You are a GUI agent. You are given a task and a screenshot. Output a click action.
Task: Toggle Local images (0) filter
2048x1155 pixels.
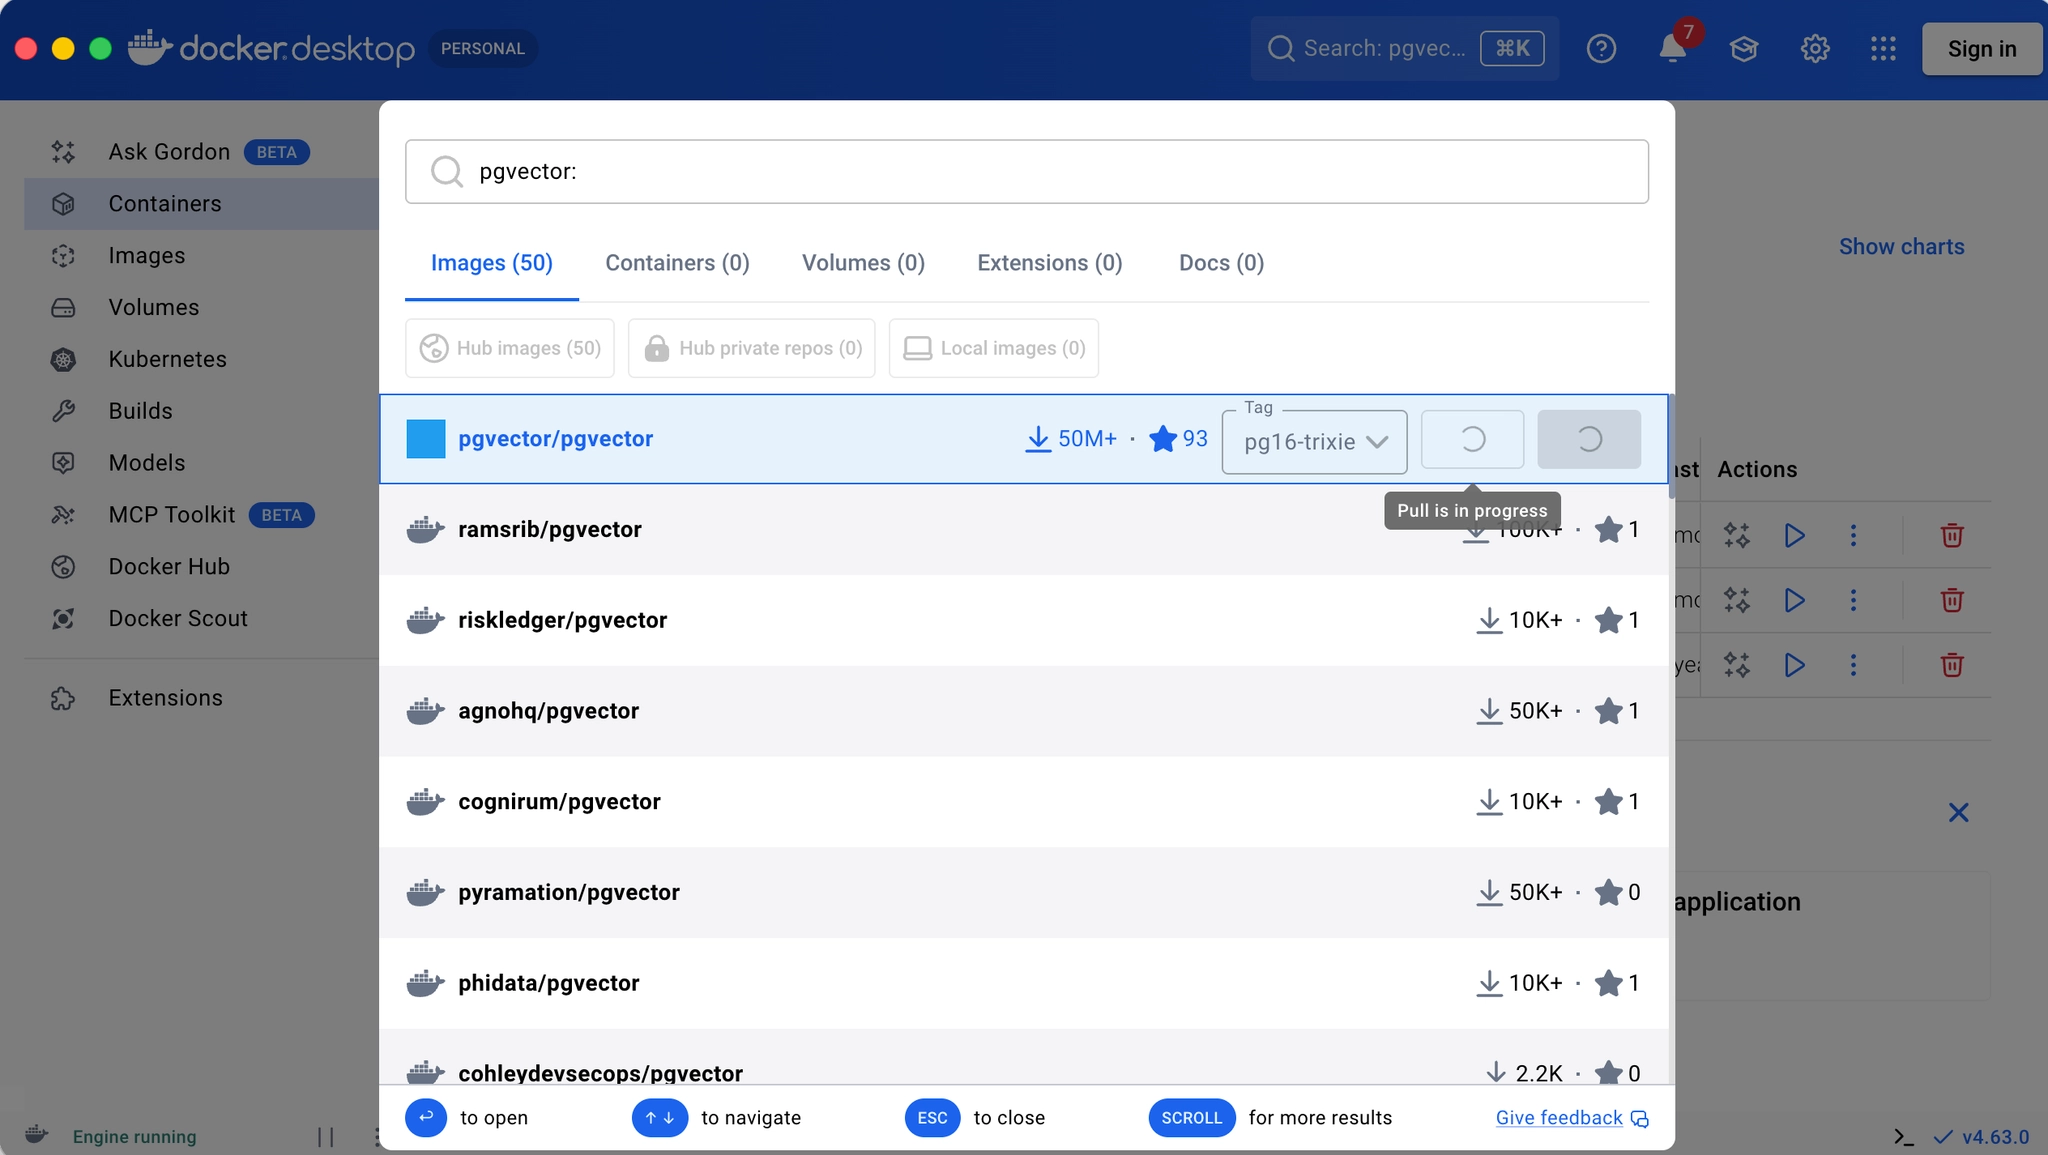coord(994,348)
